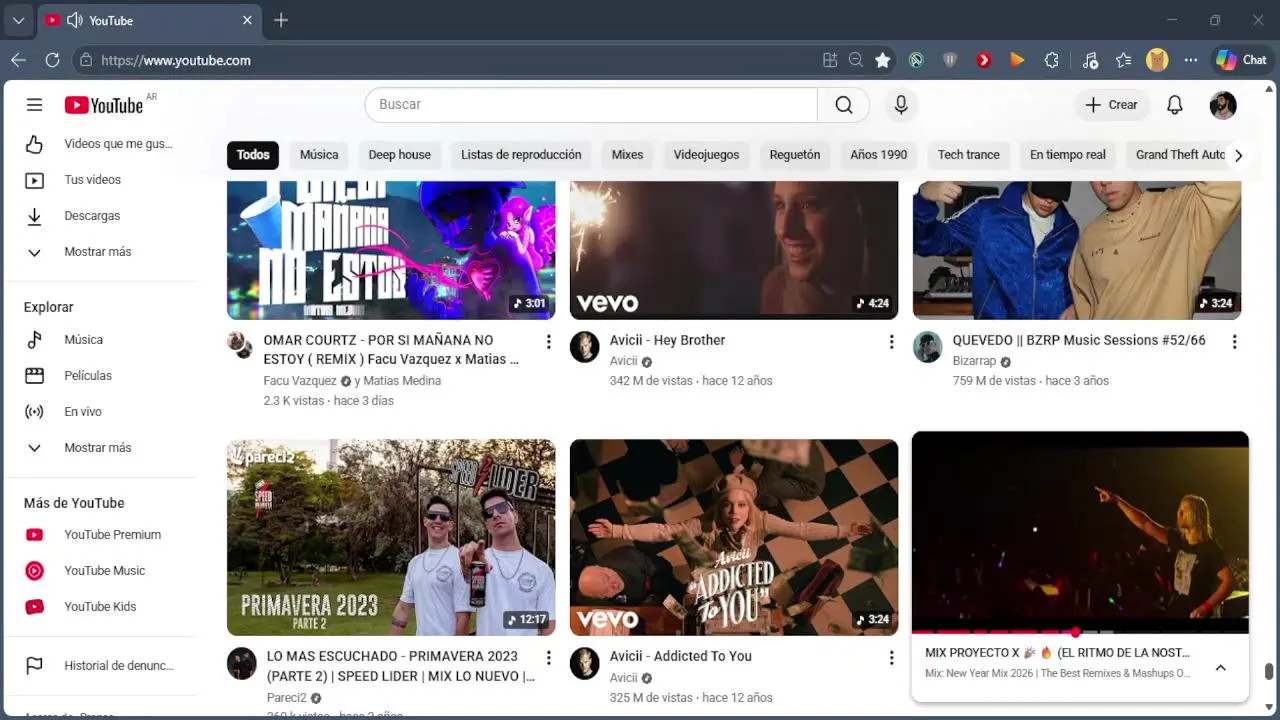1280x720 pixels.
Task: Activate voice search microphone
Action: 901,105
